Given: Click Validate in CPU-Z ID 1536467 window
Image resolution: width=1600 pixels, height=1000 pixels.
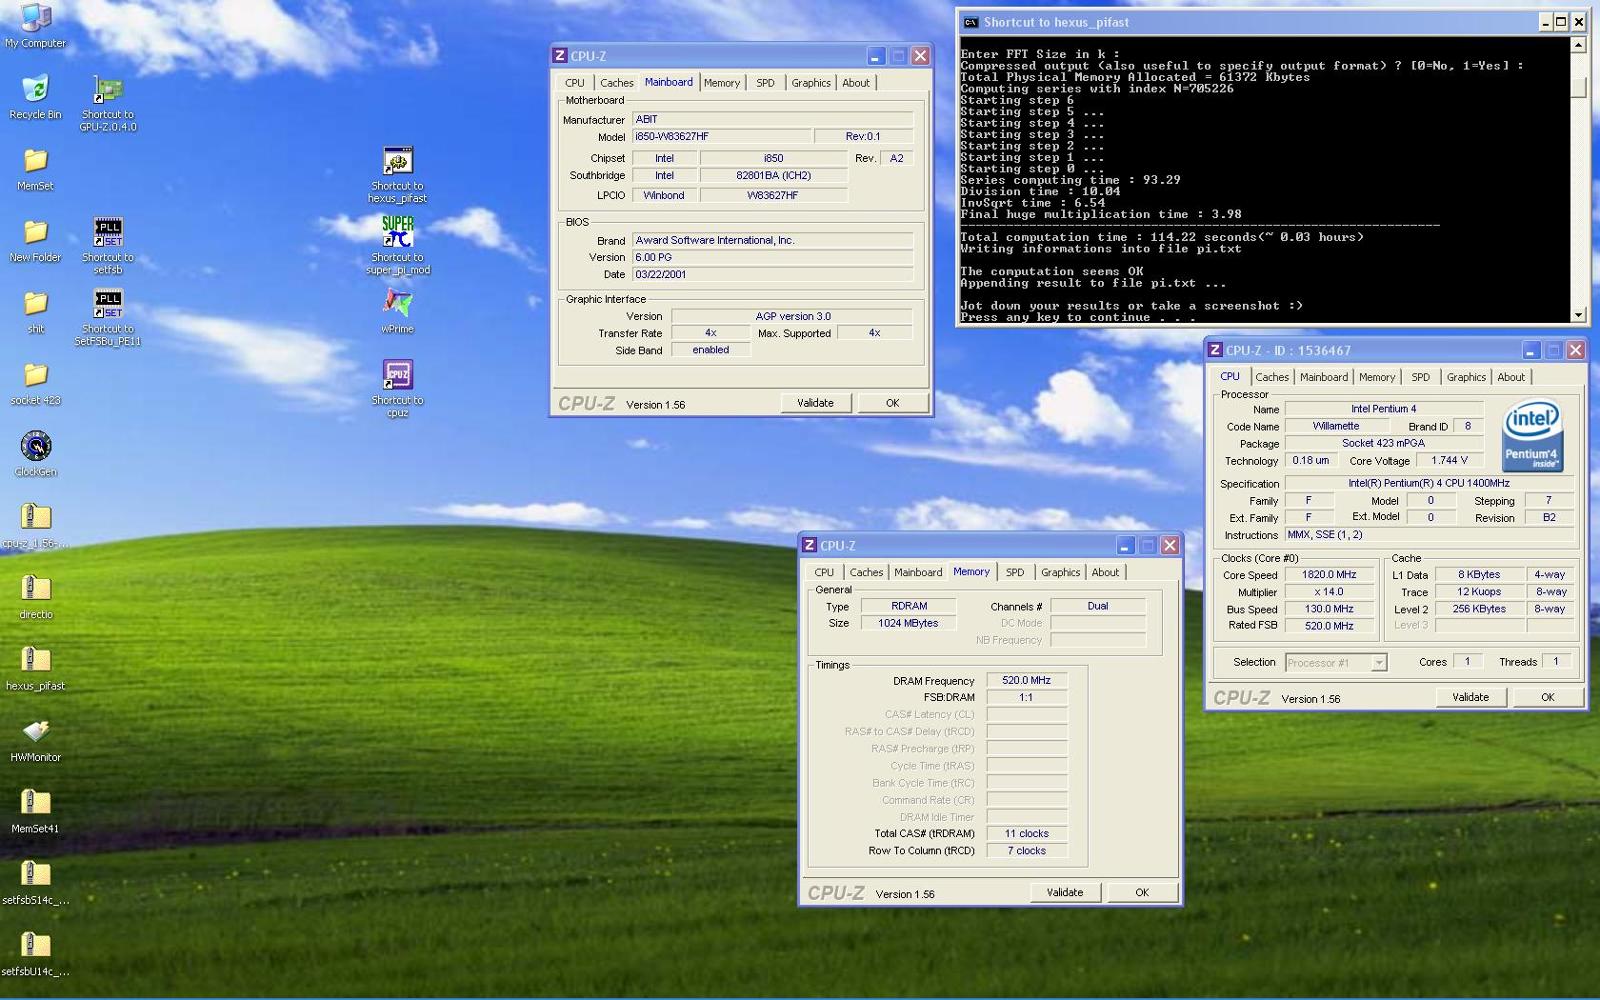Looking at the screenshot, I should point(1471,697).
